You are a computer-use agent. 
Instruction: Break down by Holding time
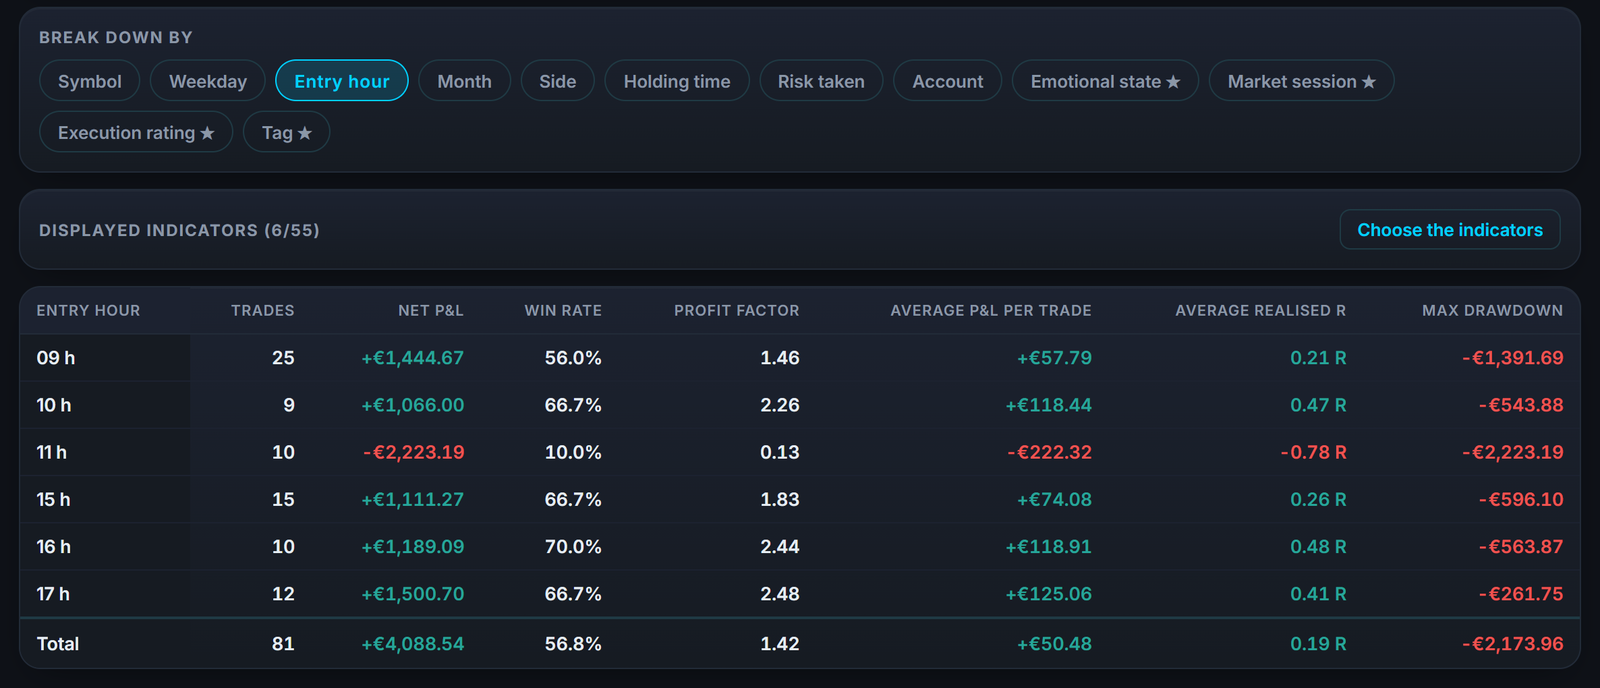point(677,81)
